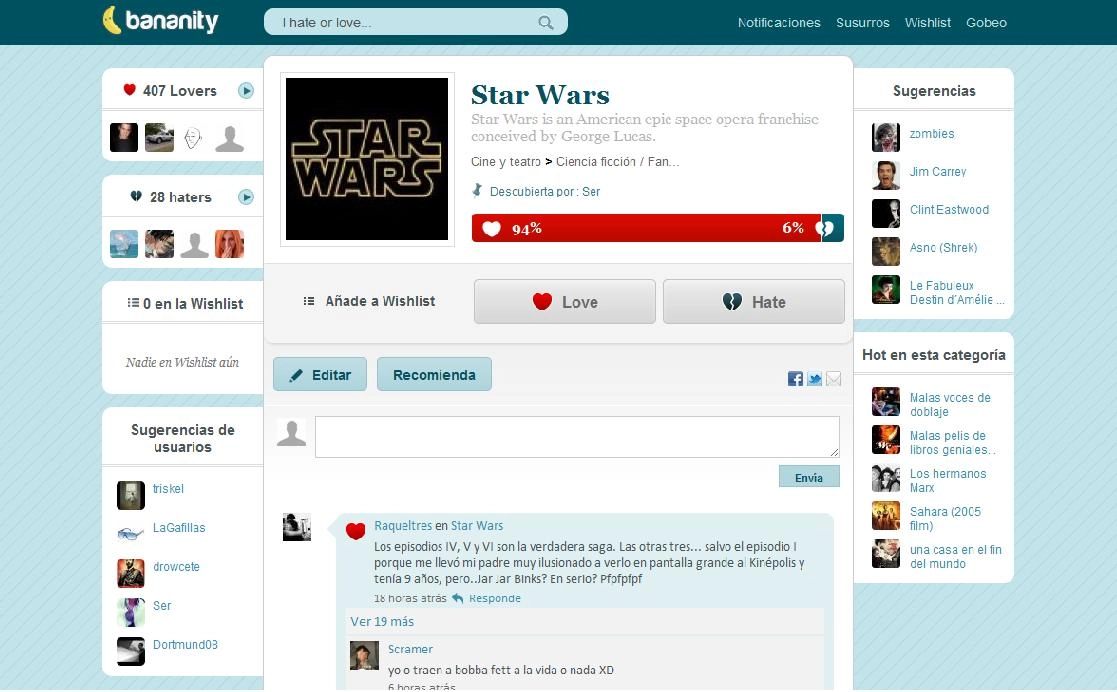Image resolution: width=1117 pixels, height=692 pixels.
Task: Click the Clint Eastwood suggestion thumbnail
Action: [x=886, y=213]
